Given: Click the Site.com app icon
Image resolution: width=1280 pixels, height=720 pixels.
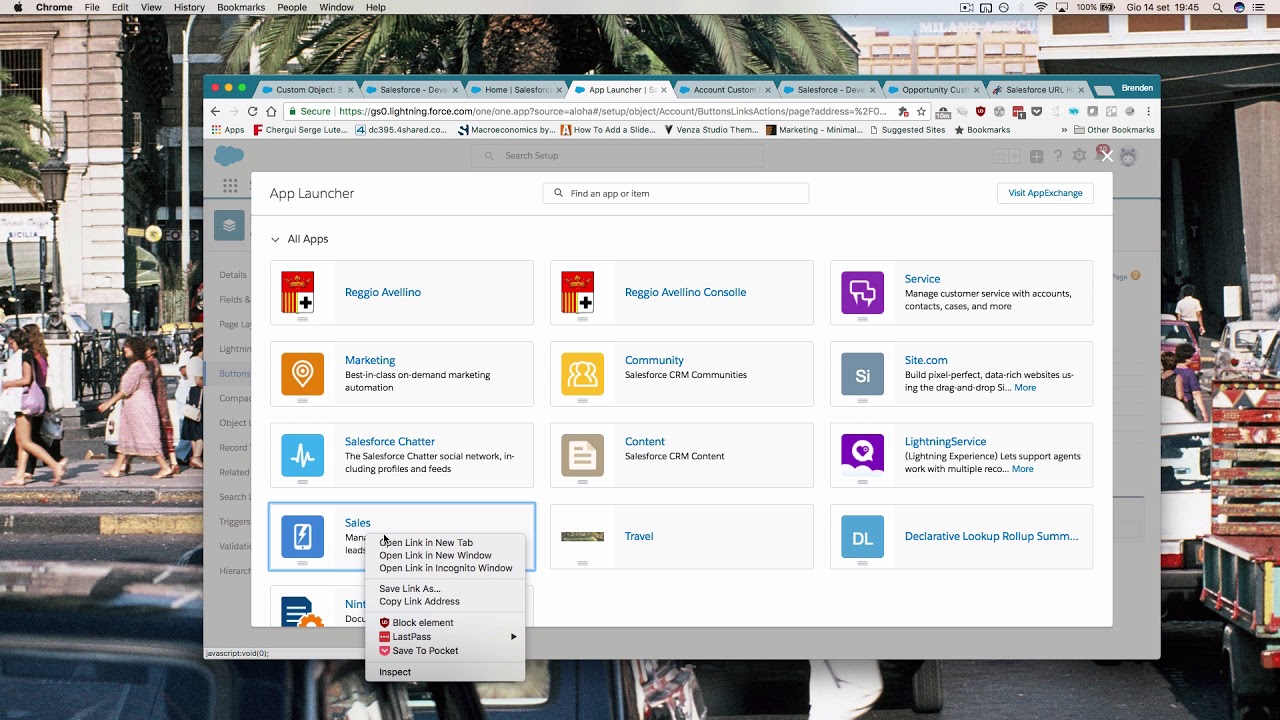Looking at the screenshot, I should [862, 374].
